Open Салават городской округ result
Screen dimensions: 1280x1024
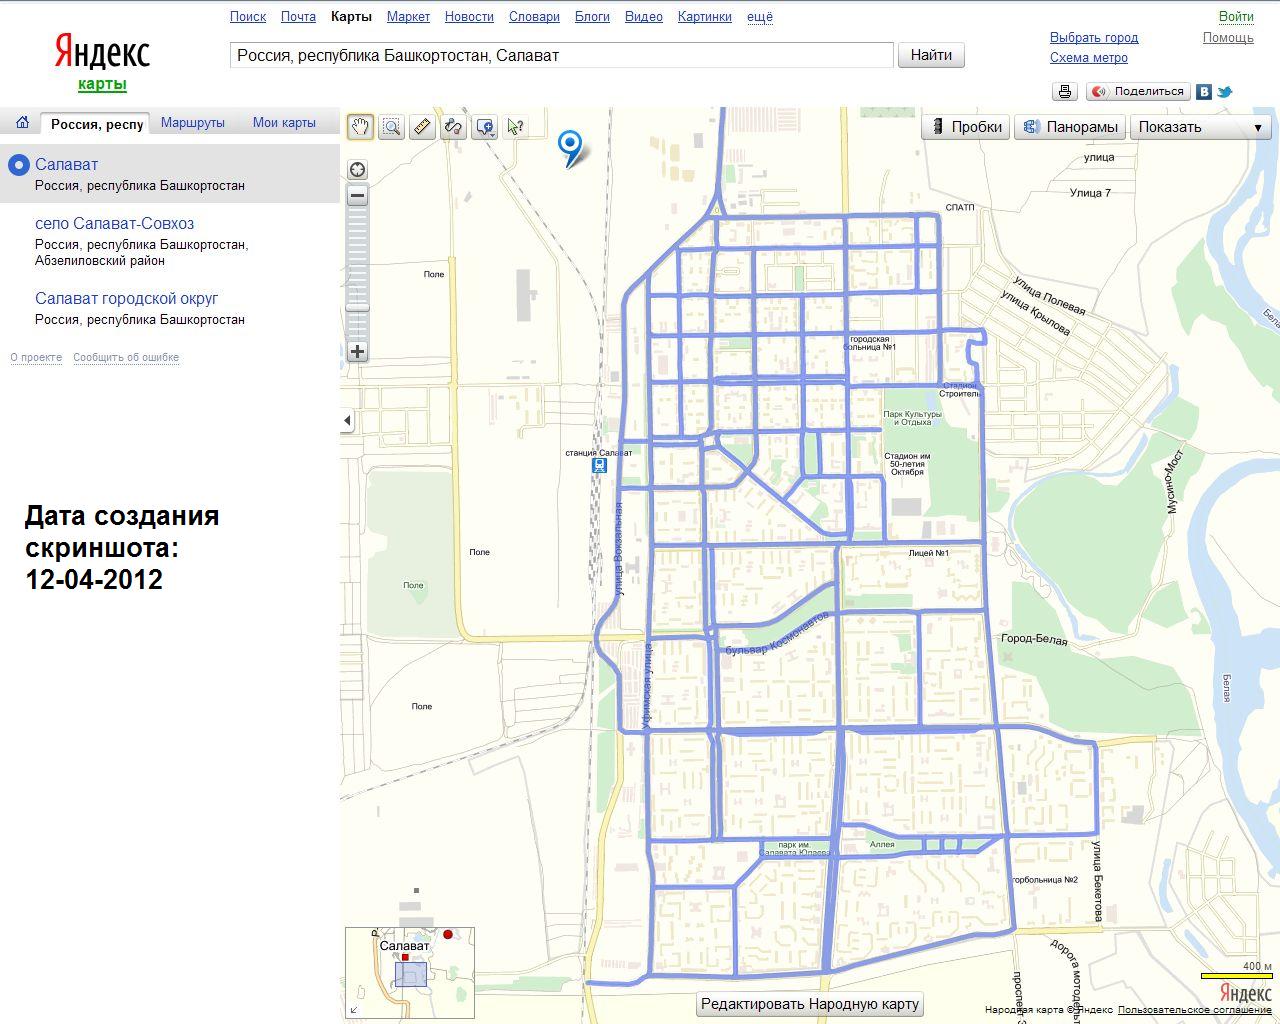[x=126, y=298]
